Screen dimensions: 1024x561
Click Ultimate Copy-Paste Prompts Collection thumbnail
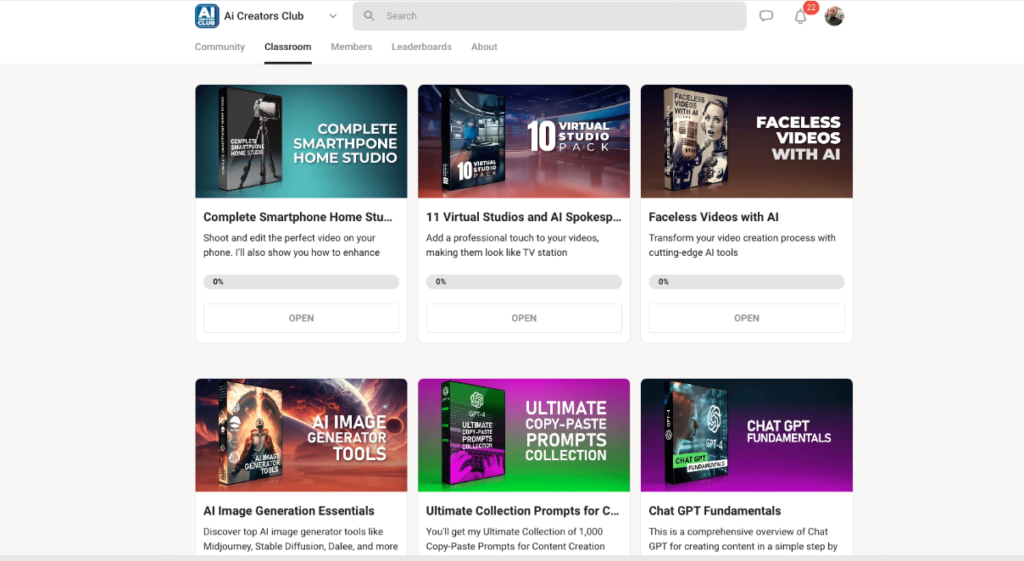[x=524, y=435]
